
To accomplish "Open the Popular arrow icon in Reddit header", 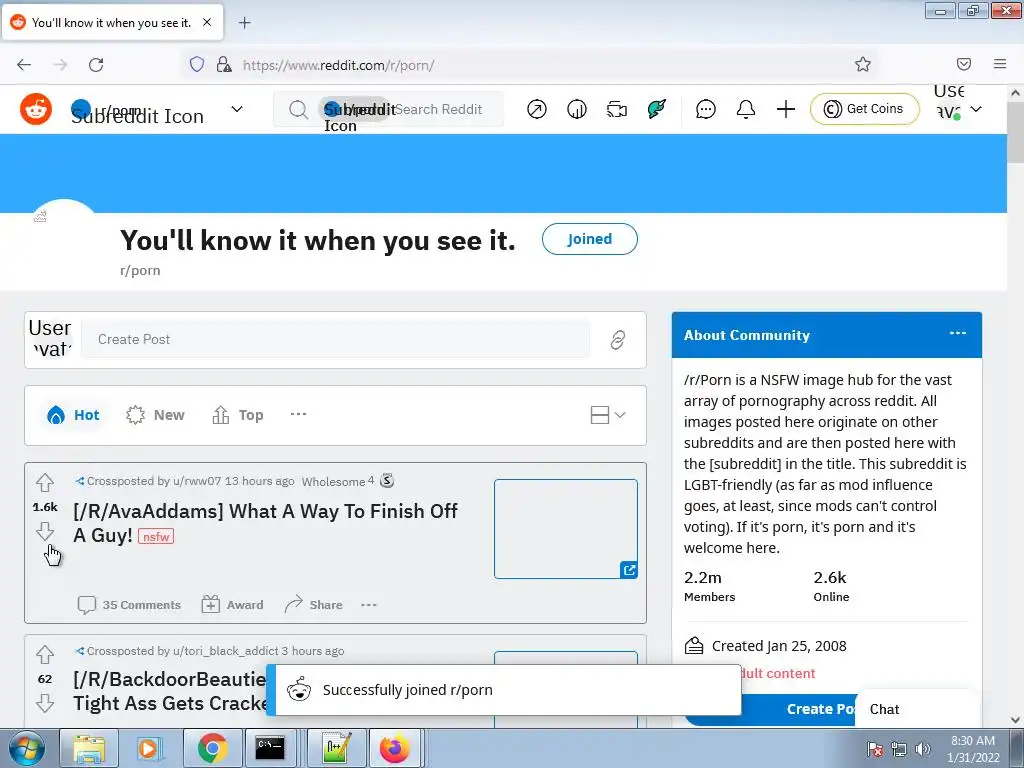I will click(537, 109).
